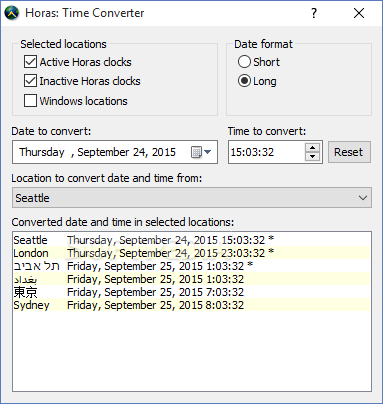
Task: Click the Horas globe application icon
Action: [x=12, y=13]
